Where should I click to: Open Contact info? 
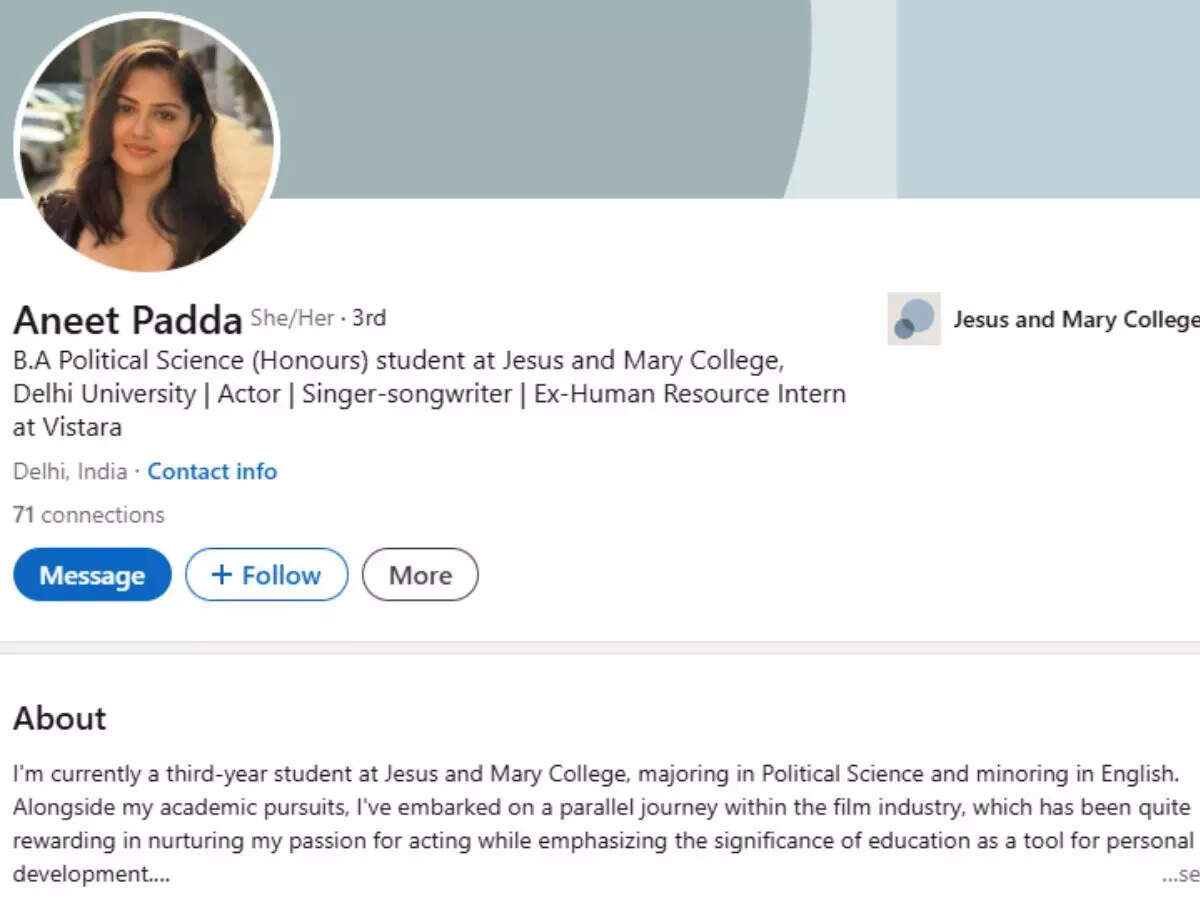[x=212, y=471]
